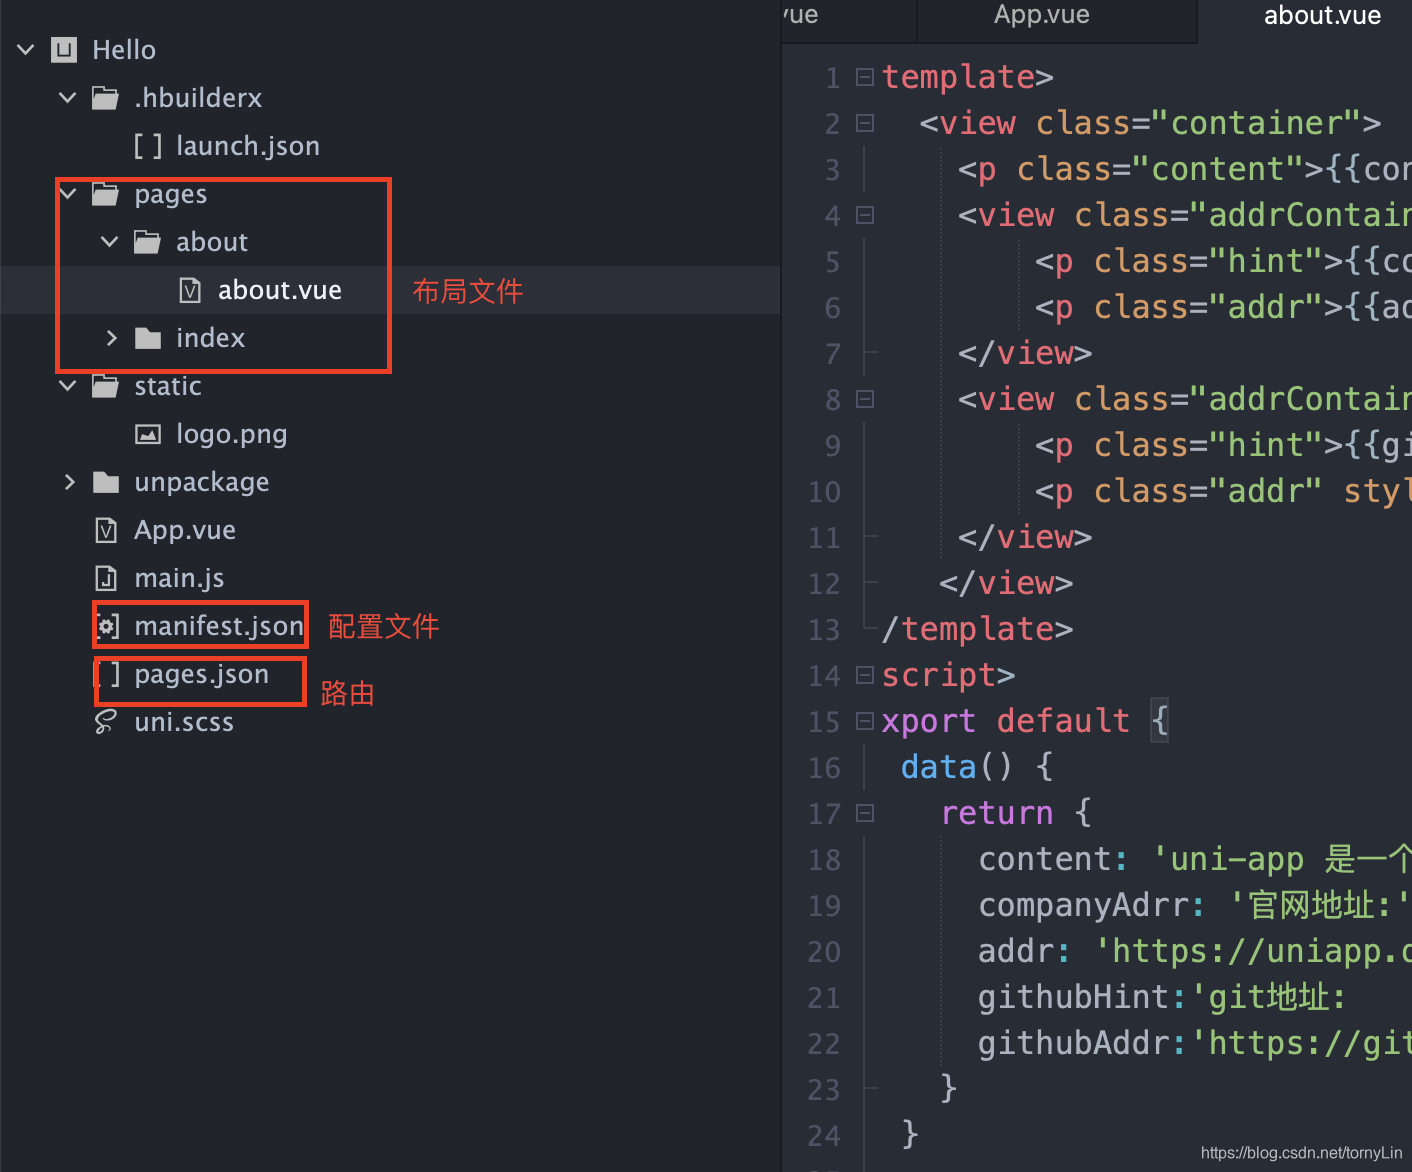Place cursor on closing template tag line 13
This screenshot has height=1172, width=1412.
pos(977,629)
